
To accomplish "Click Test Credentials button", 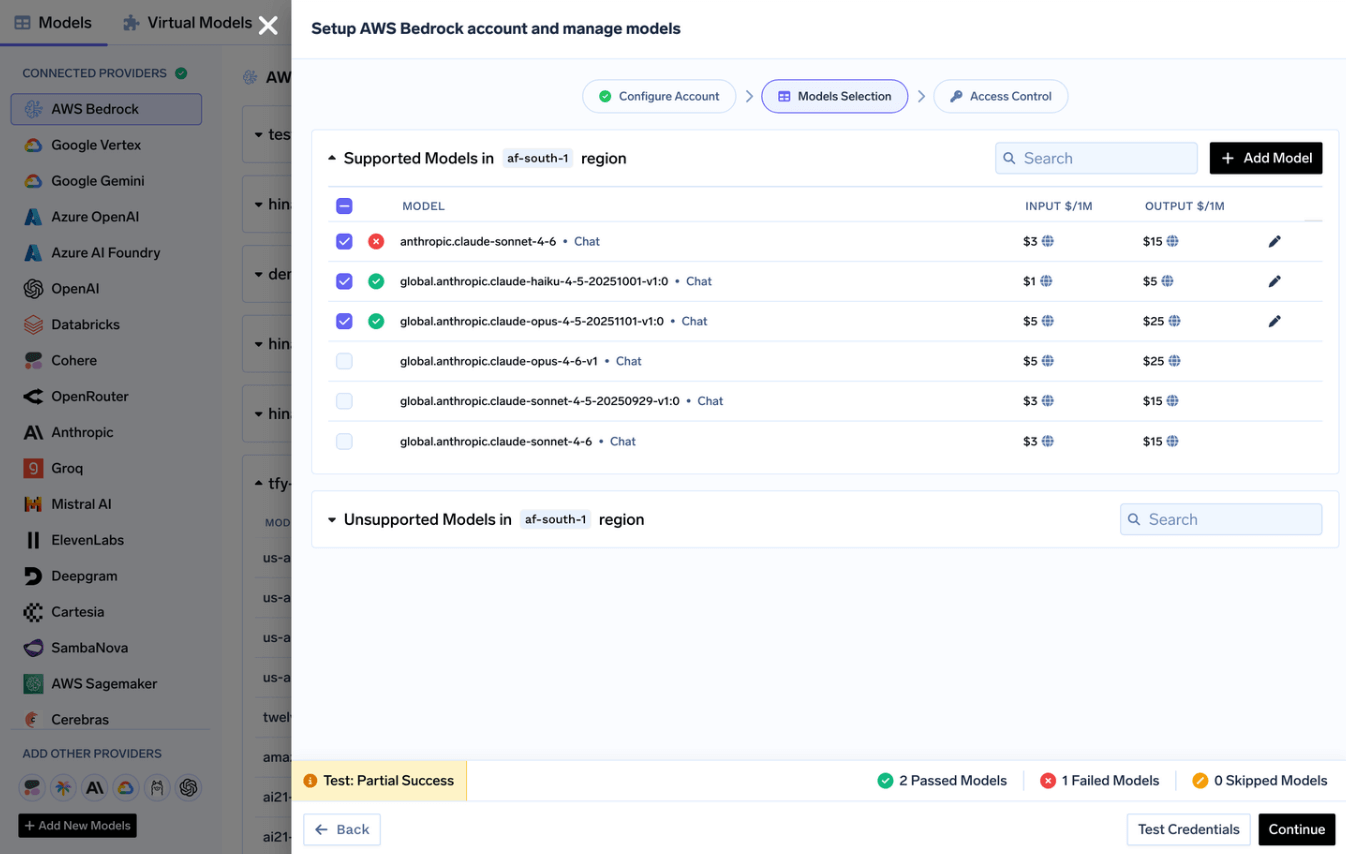I will 1188,829.
